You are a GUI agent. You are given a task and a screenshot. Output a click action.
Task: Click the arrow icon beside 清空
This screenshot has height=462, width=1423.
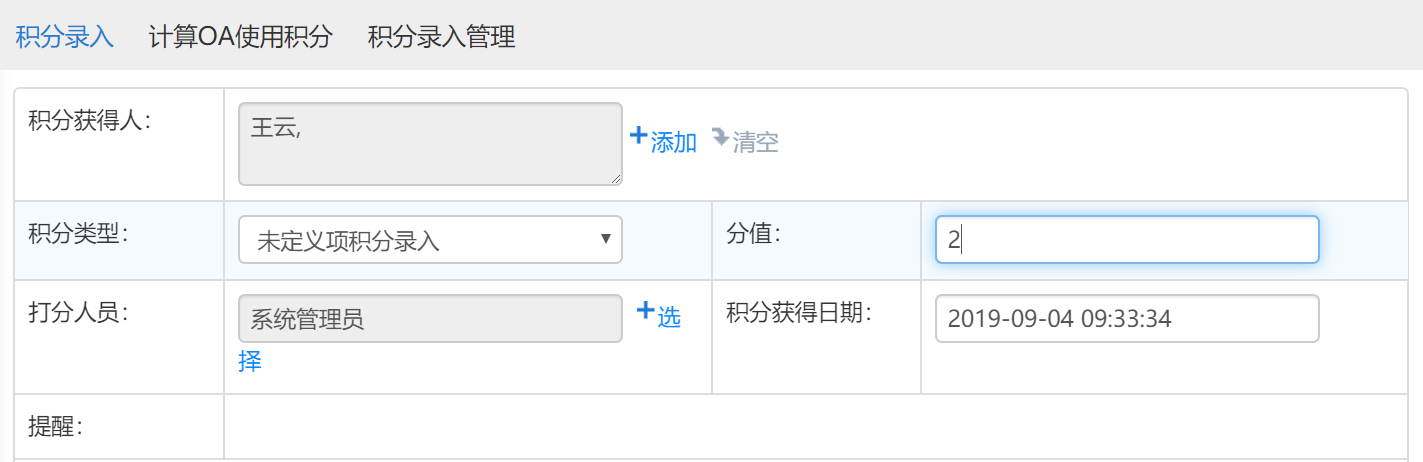(720, 137)
